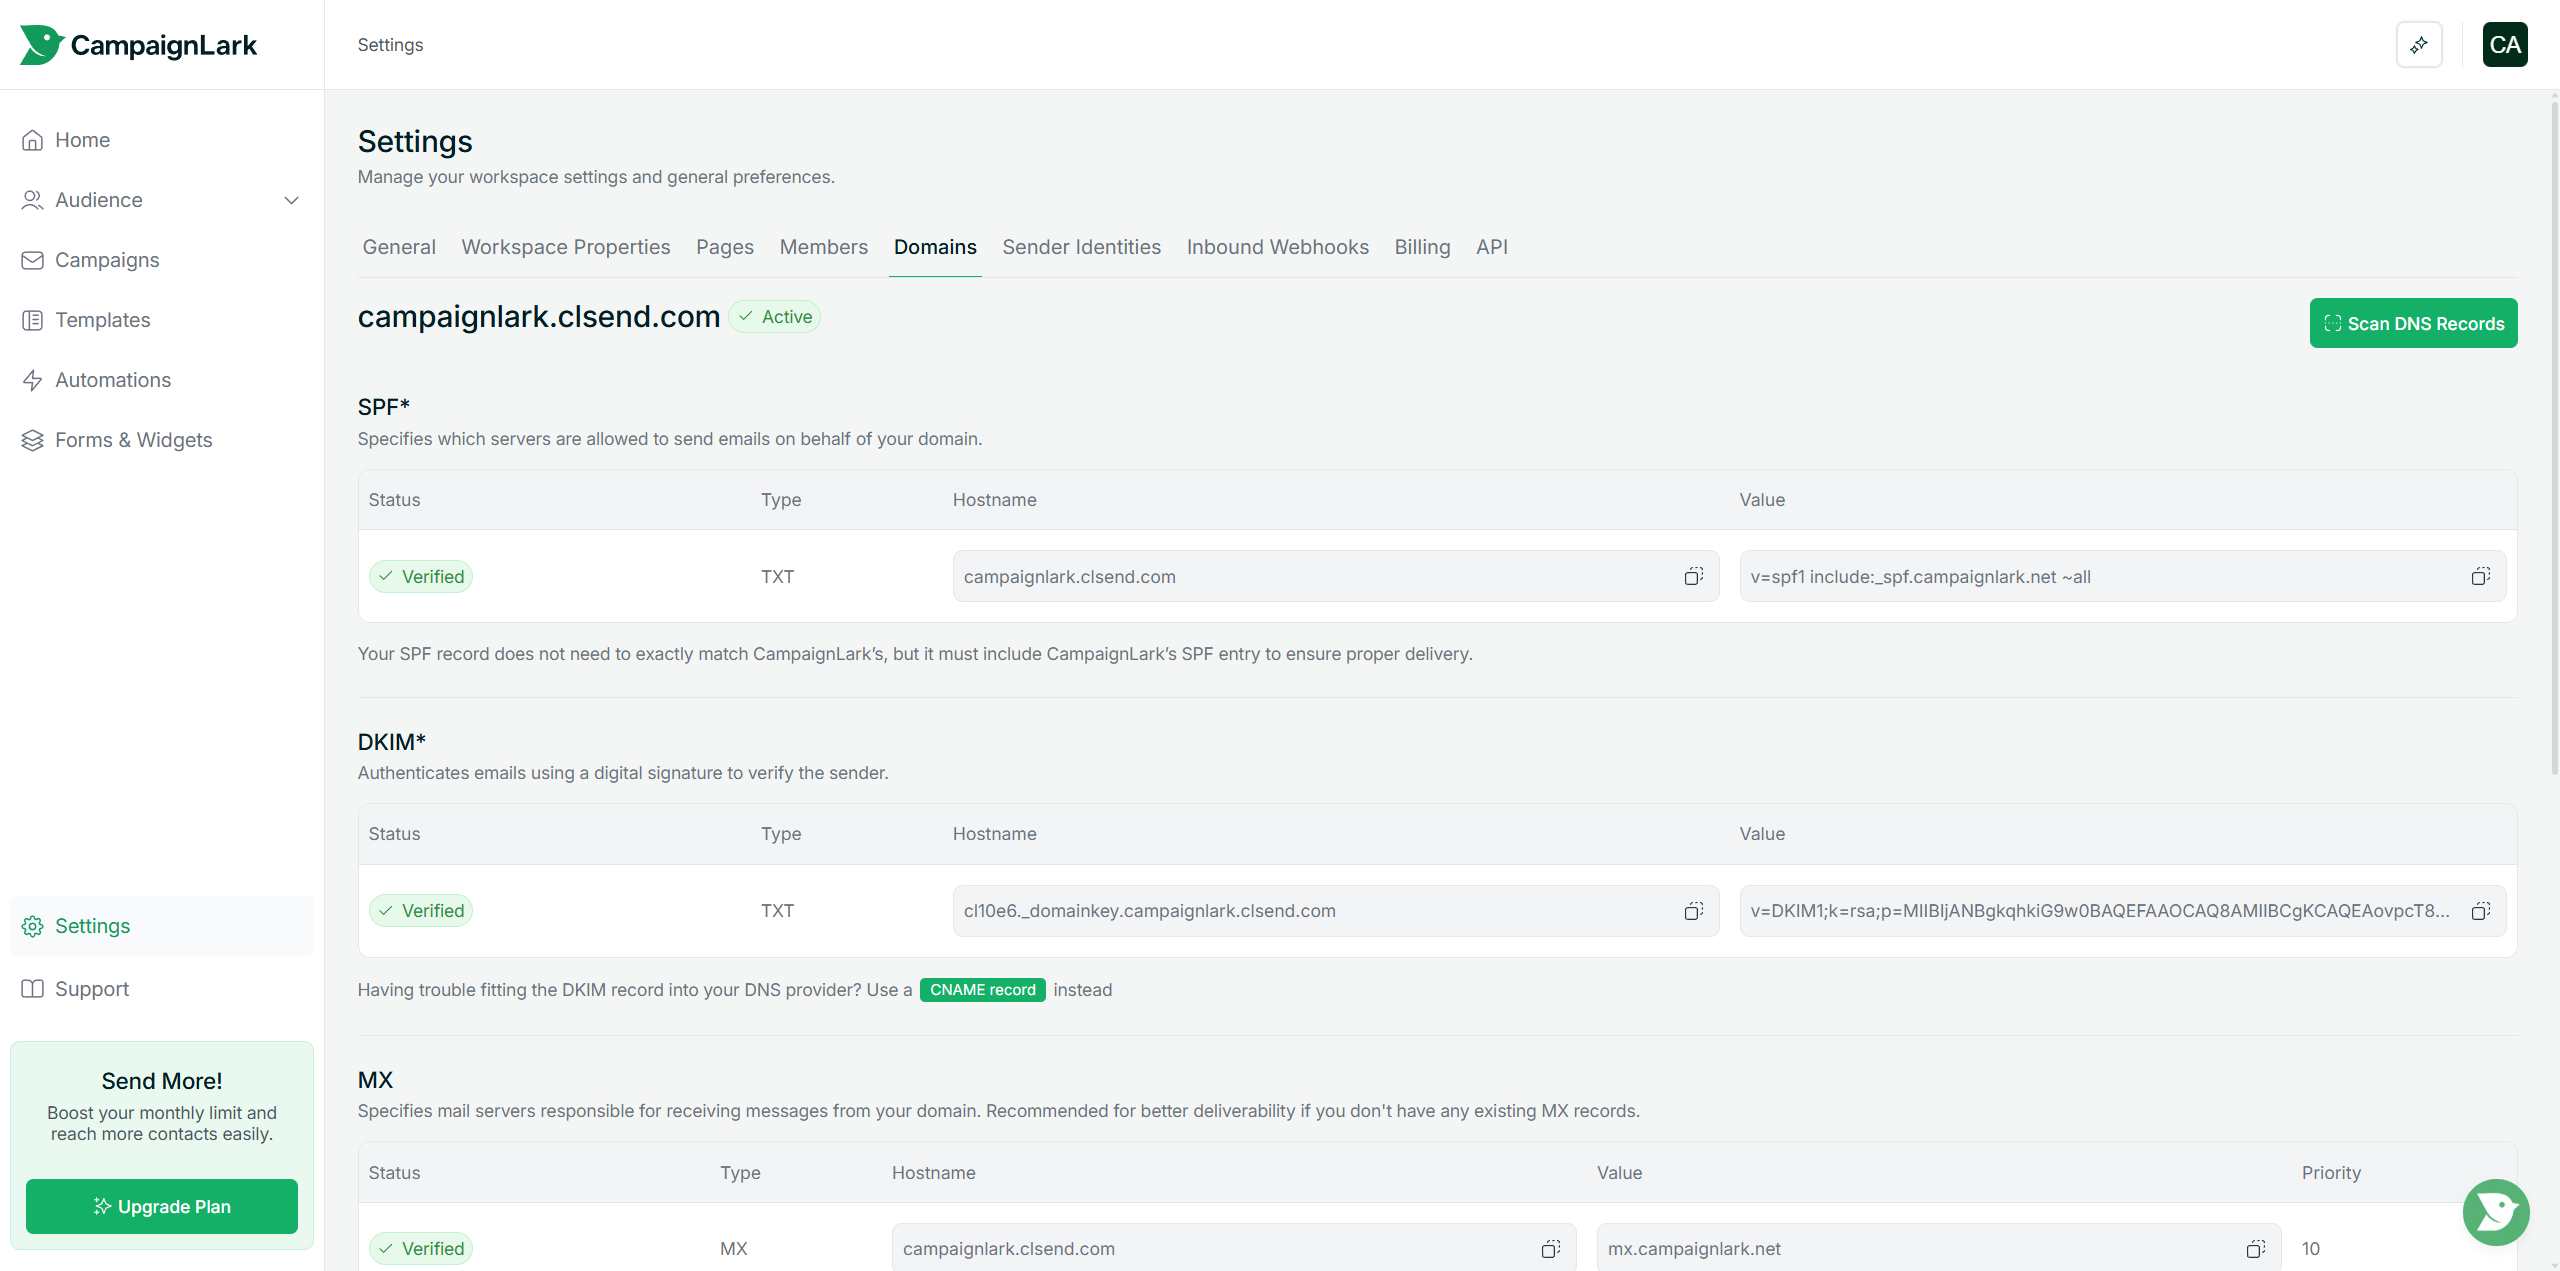Copy the mx.campaignlark.net value
This screenshot has height=1271, width=2560.
click(2255, 1249)
